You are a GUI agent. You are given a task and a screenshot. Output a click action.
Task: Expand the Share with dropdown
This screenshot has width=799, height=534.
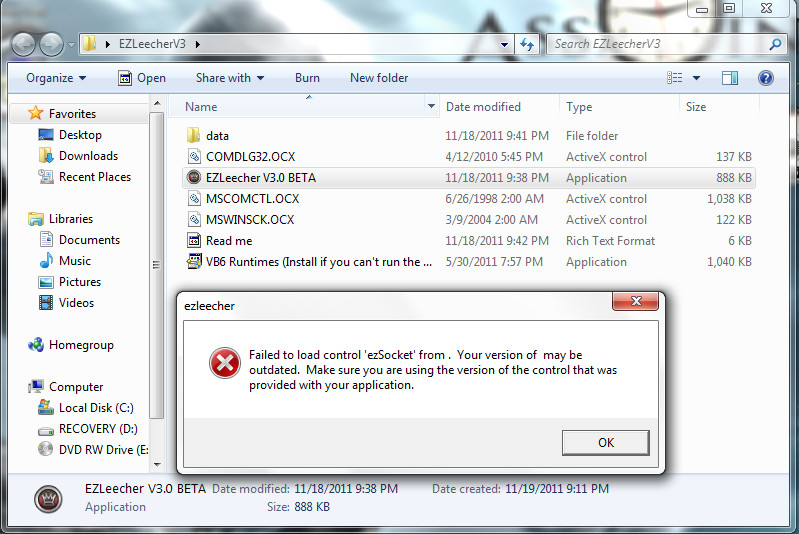point(230,78)
